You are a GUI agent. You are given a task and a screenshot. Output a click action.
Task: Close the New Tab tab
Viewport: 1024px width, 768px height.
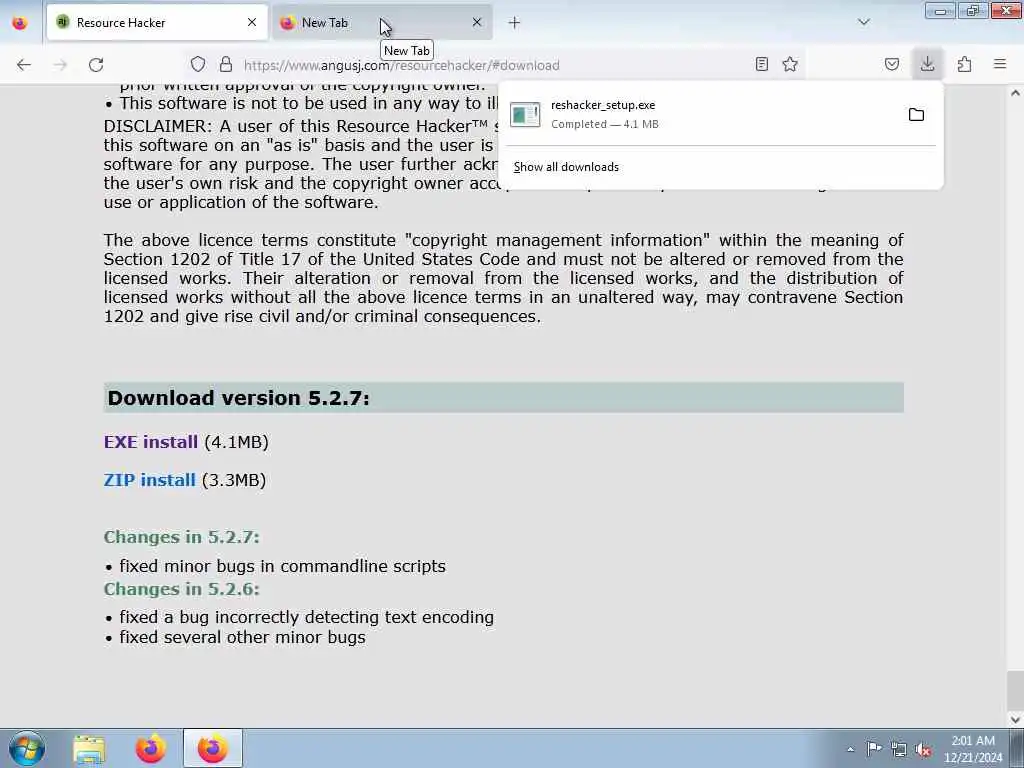[x=477, y=23]
